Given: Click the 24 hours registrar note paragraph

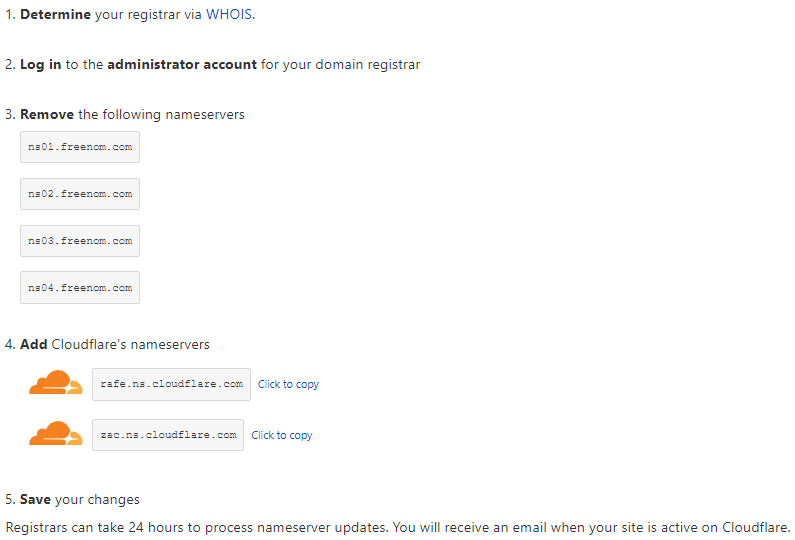Looking at the screenshot, I should pos(398,526).
